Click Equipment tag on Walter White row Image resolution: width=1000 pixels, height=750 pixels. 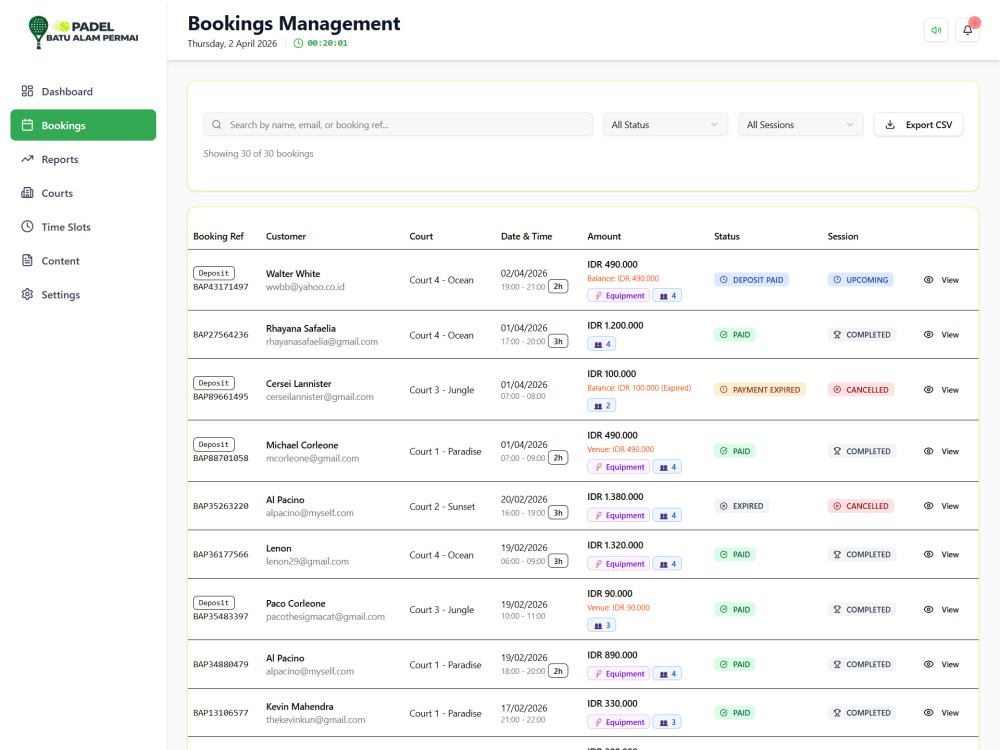(x=619, y=296)
